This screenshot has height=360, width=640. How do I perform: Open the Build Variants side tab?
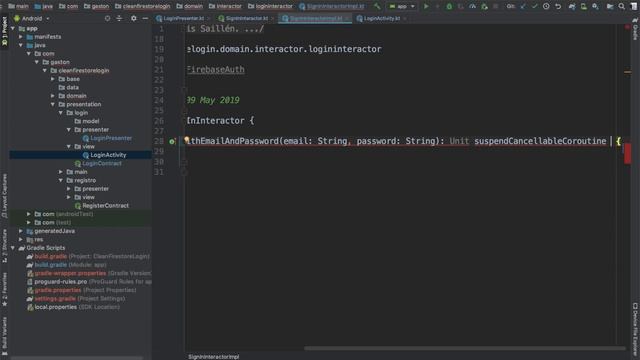point(4,336)
